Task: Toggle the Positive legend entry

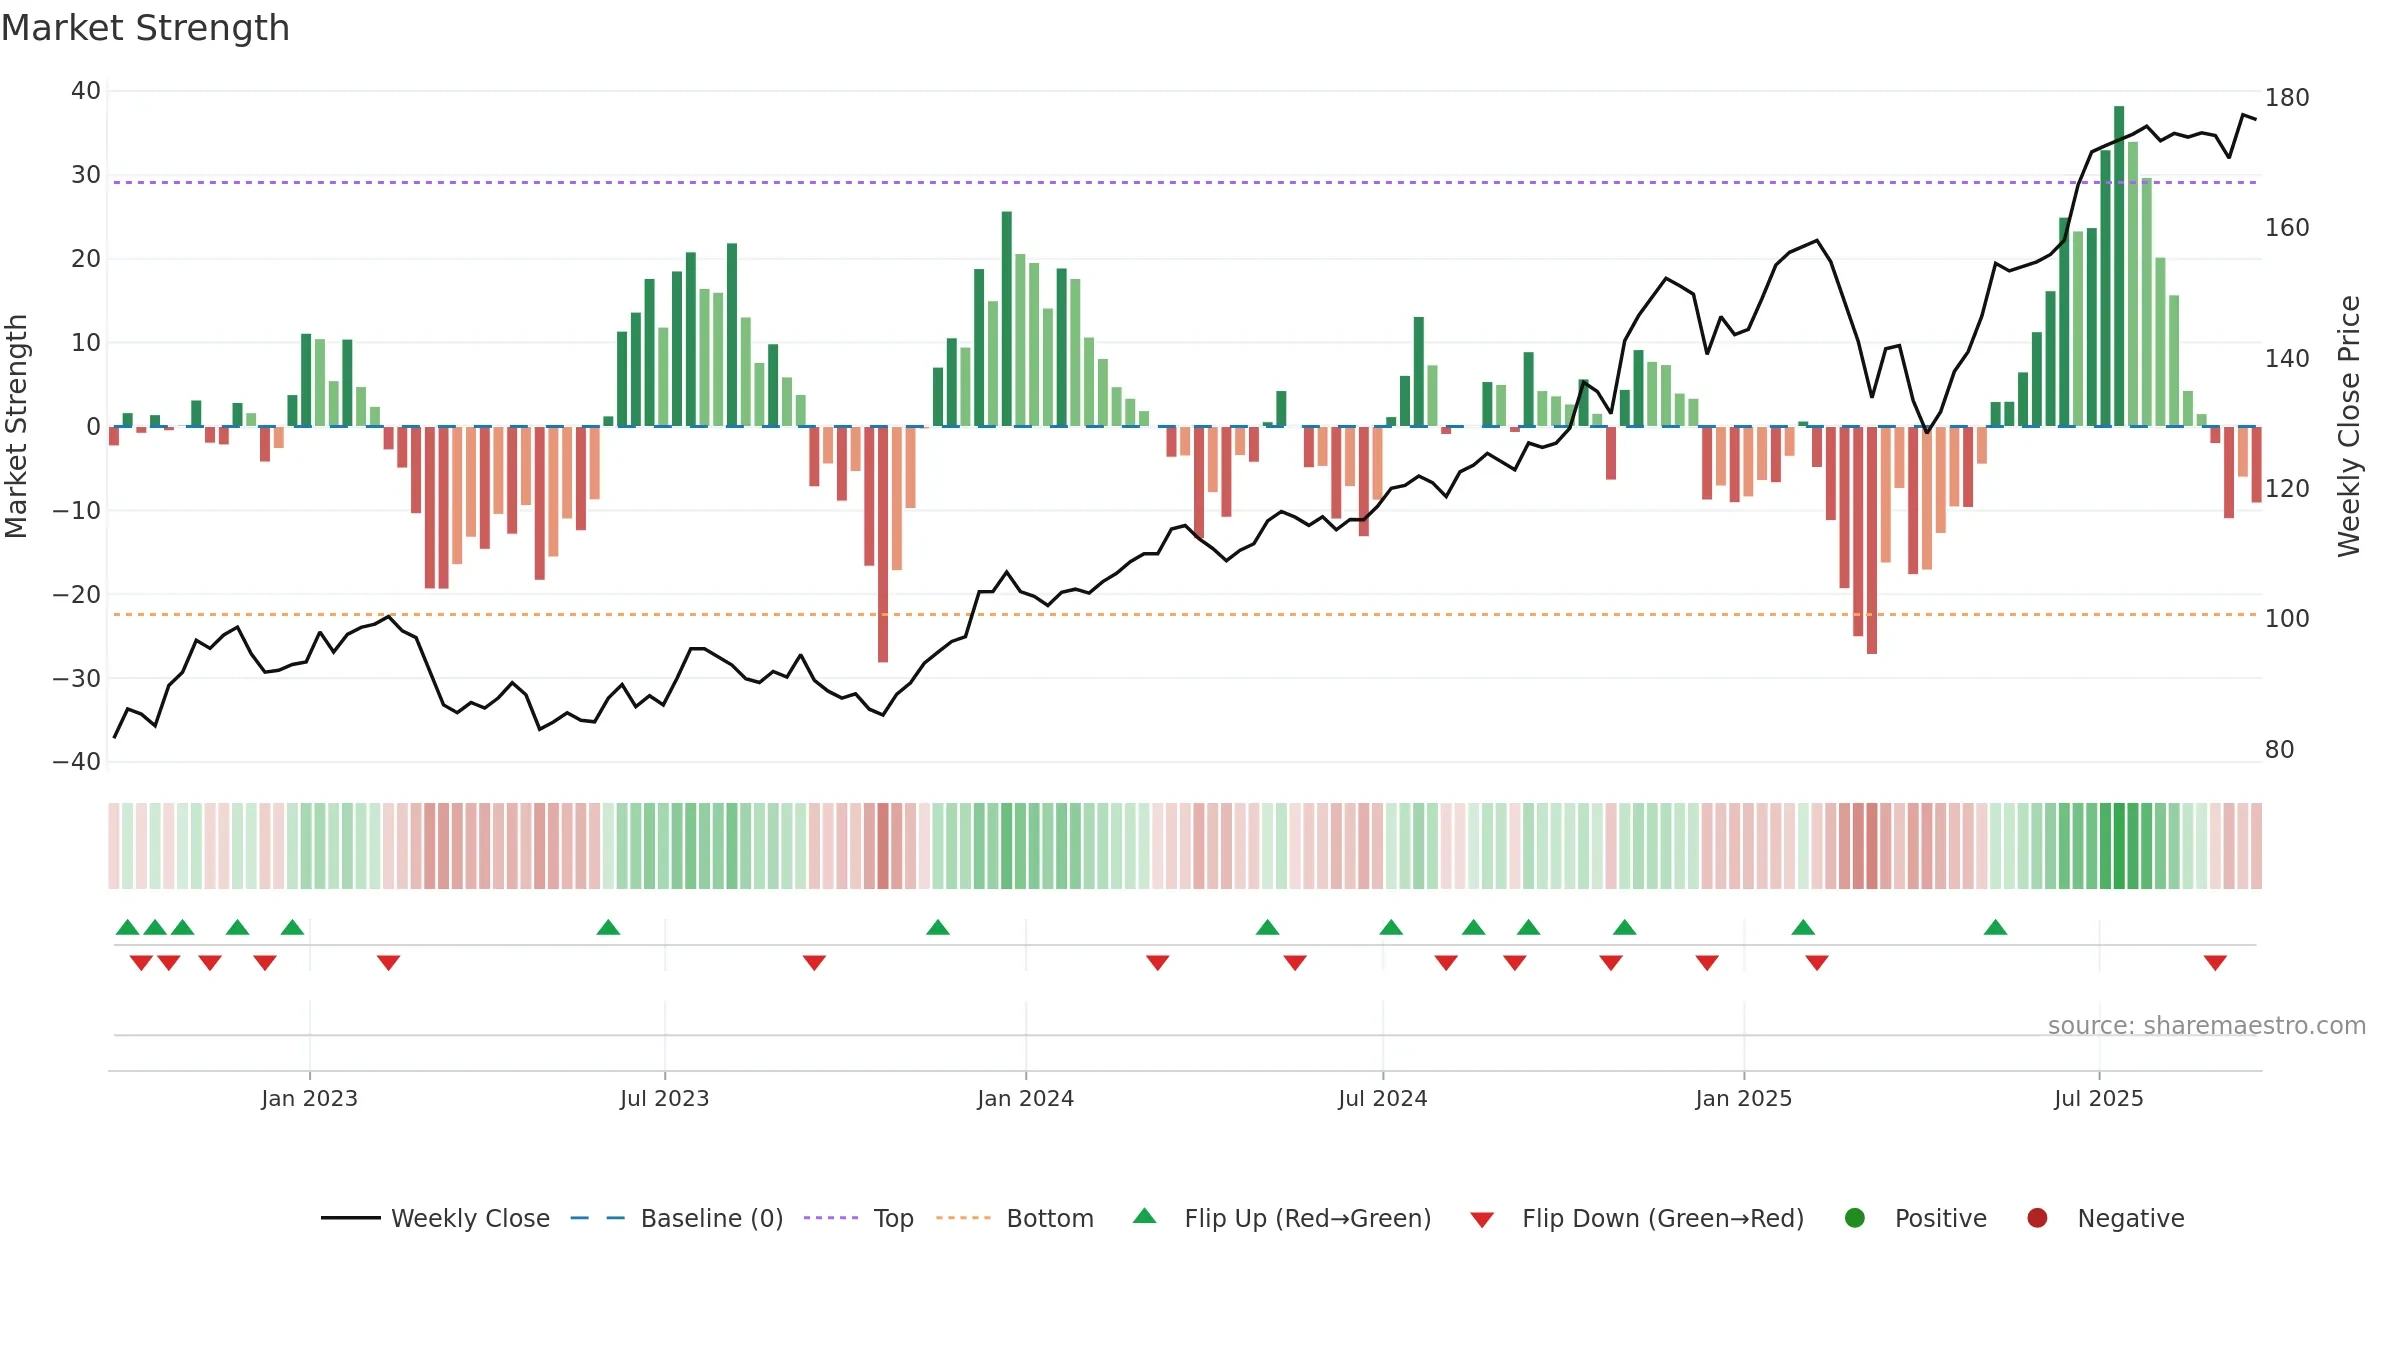Action: pyautogui.click(x=1915, y=1218)
